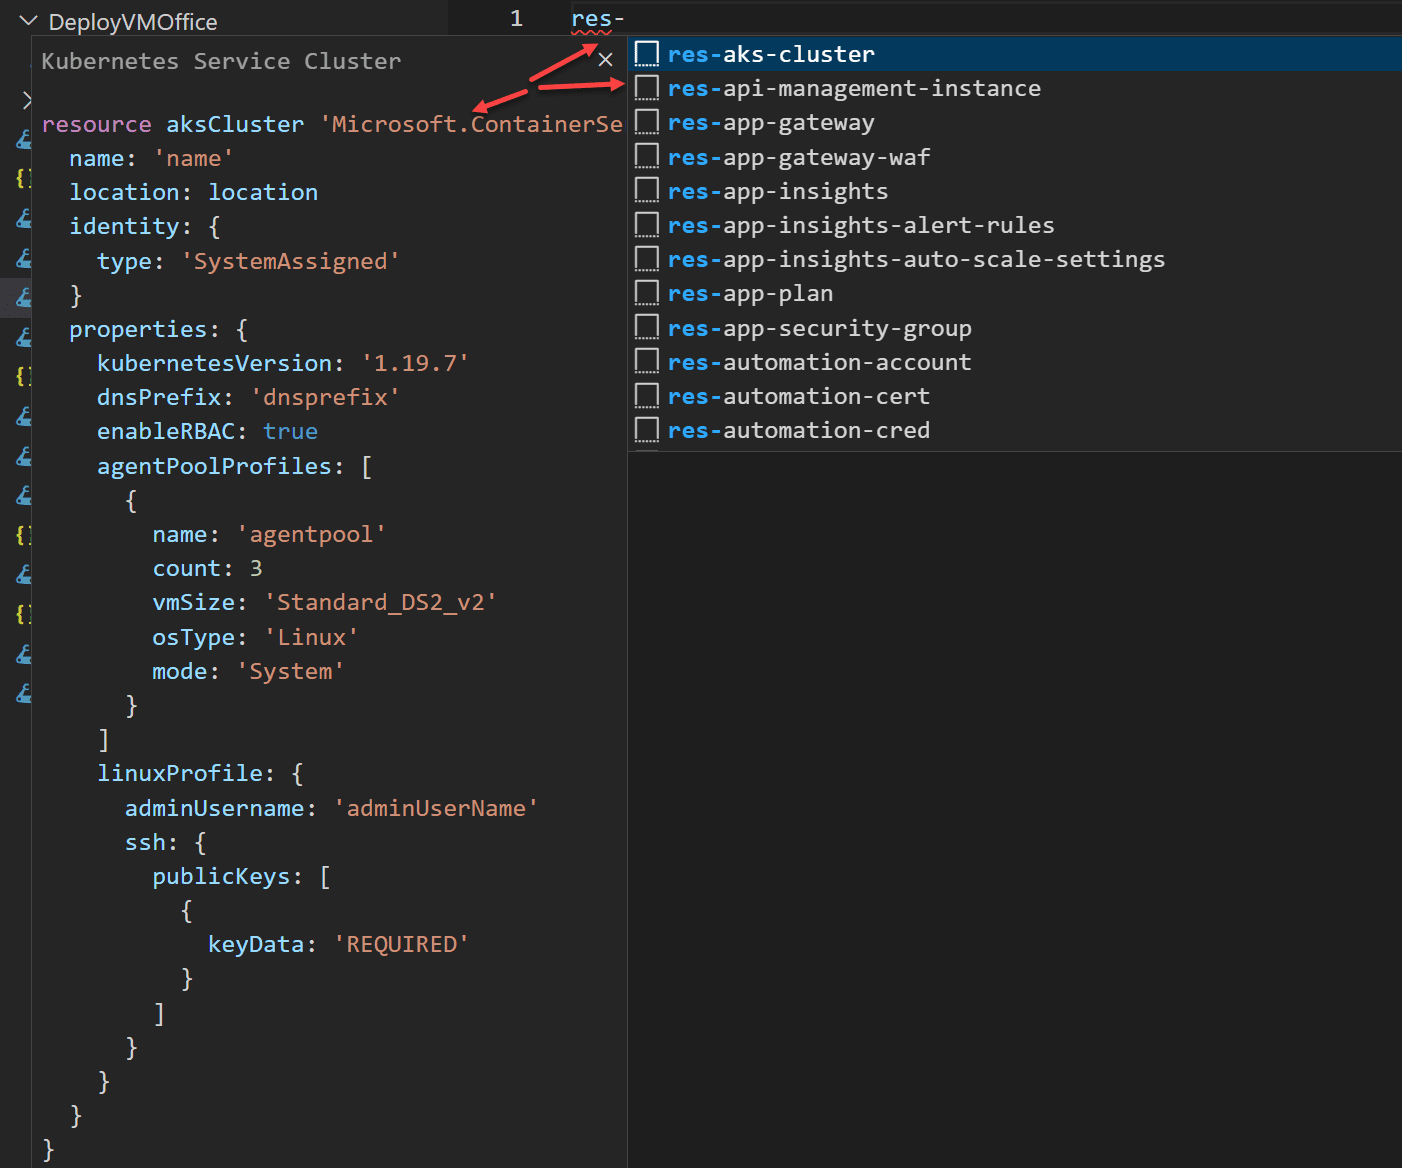Screen dimensions: 1402x1168
Task: Select the res-app-security-group snippet
Action: (x=1014, y=328)
